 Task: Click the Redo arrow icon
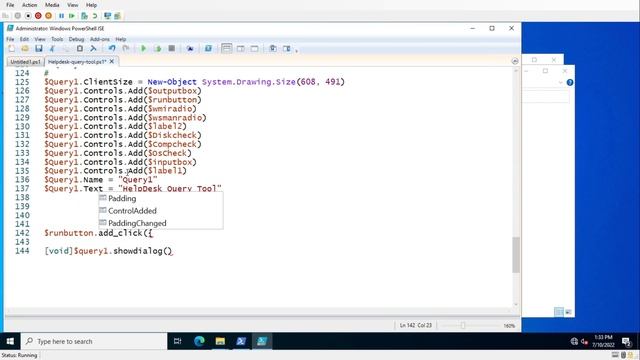coord(126,49)
